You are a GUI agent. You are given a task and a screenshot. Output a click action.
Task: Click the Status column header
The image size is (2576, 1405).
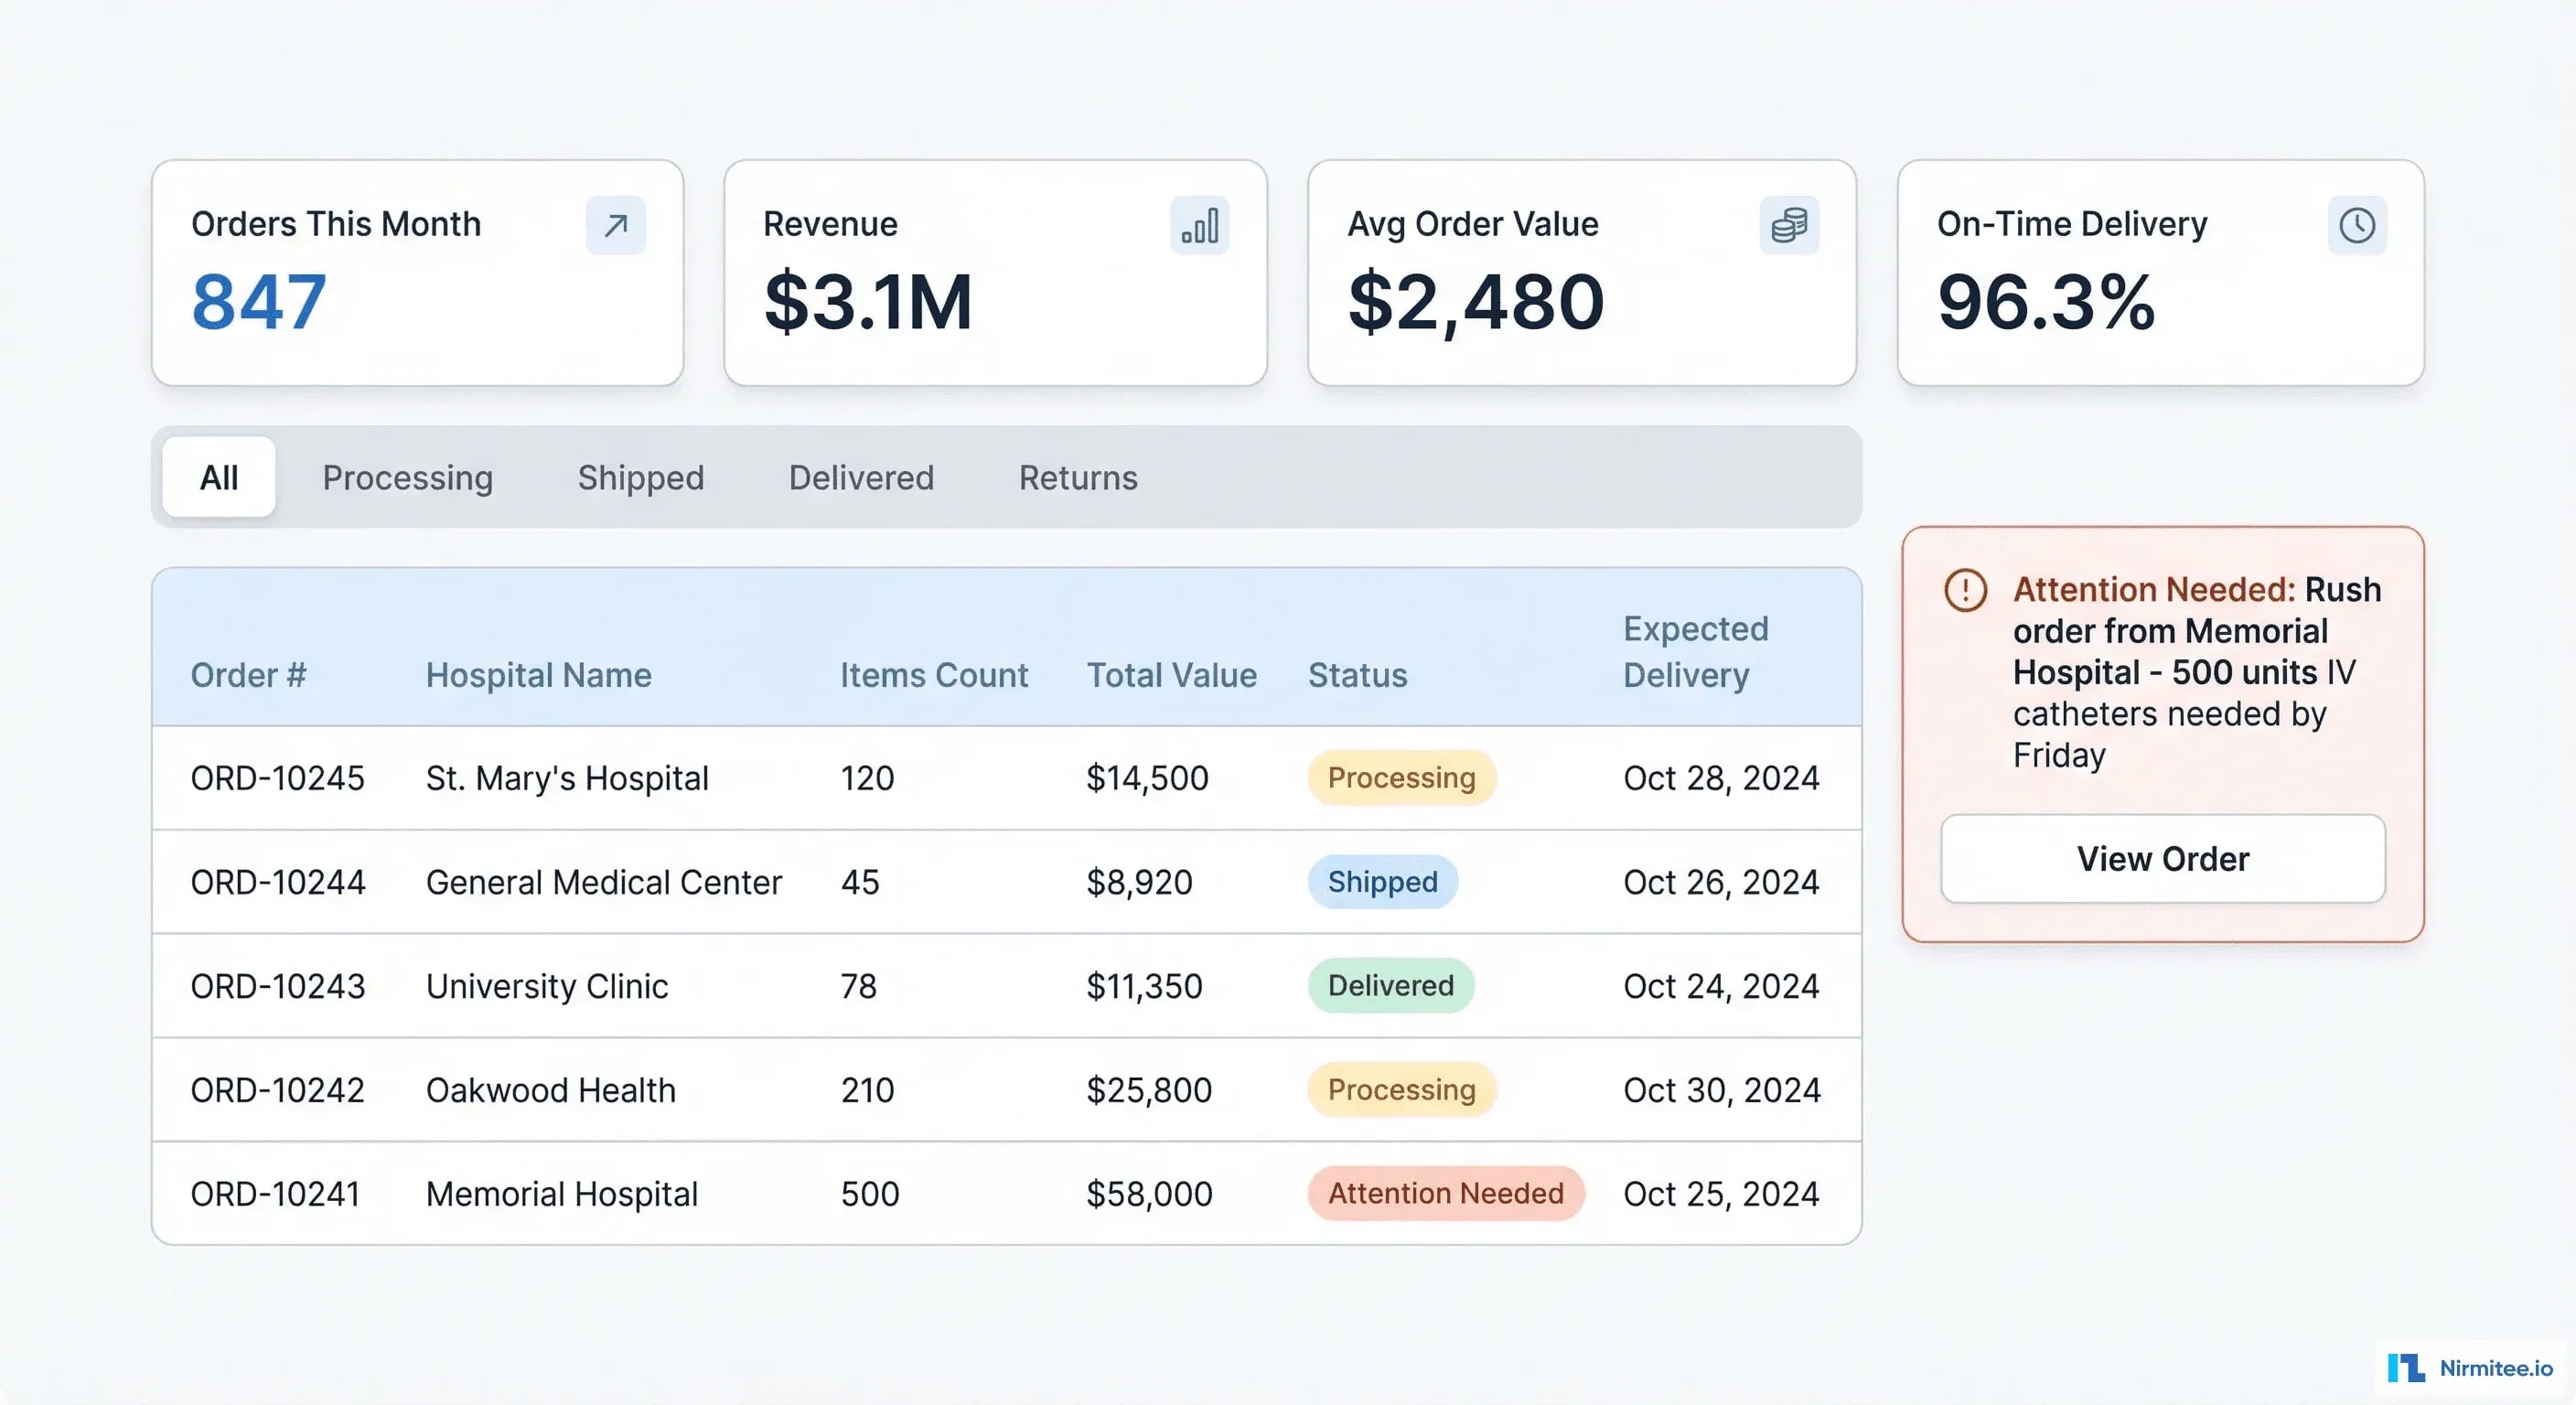coord(1358,675)
